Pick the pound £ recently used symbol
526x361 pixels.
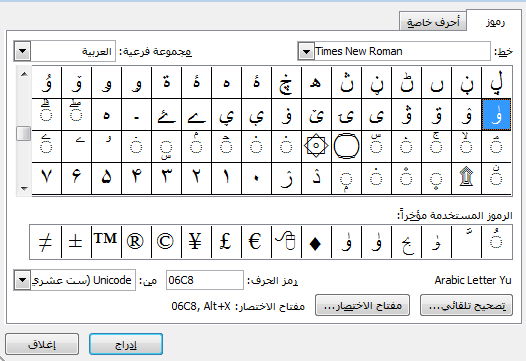226,242
